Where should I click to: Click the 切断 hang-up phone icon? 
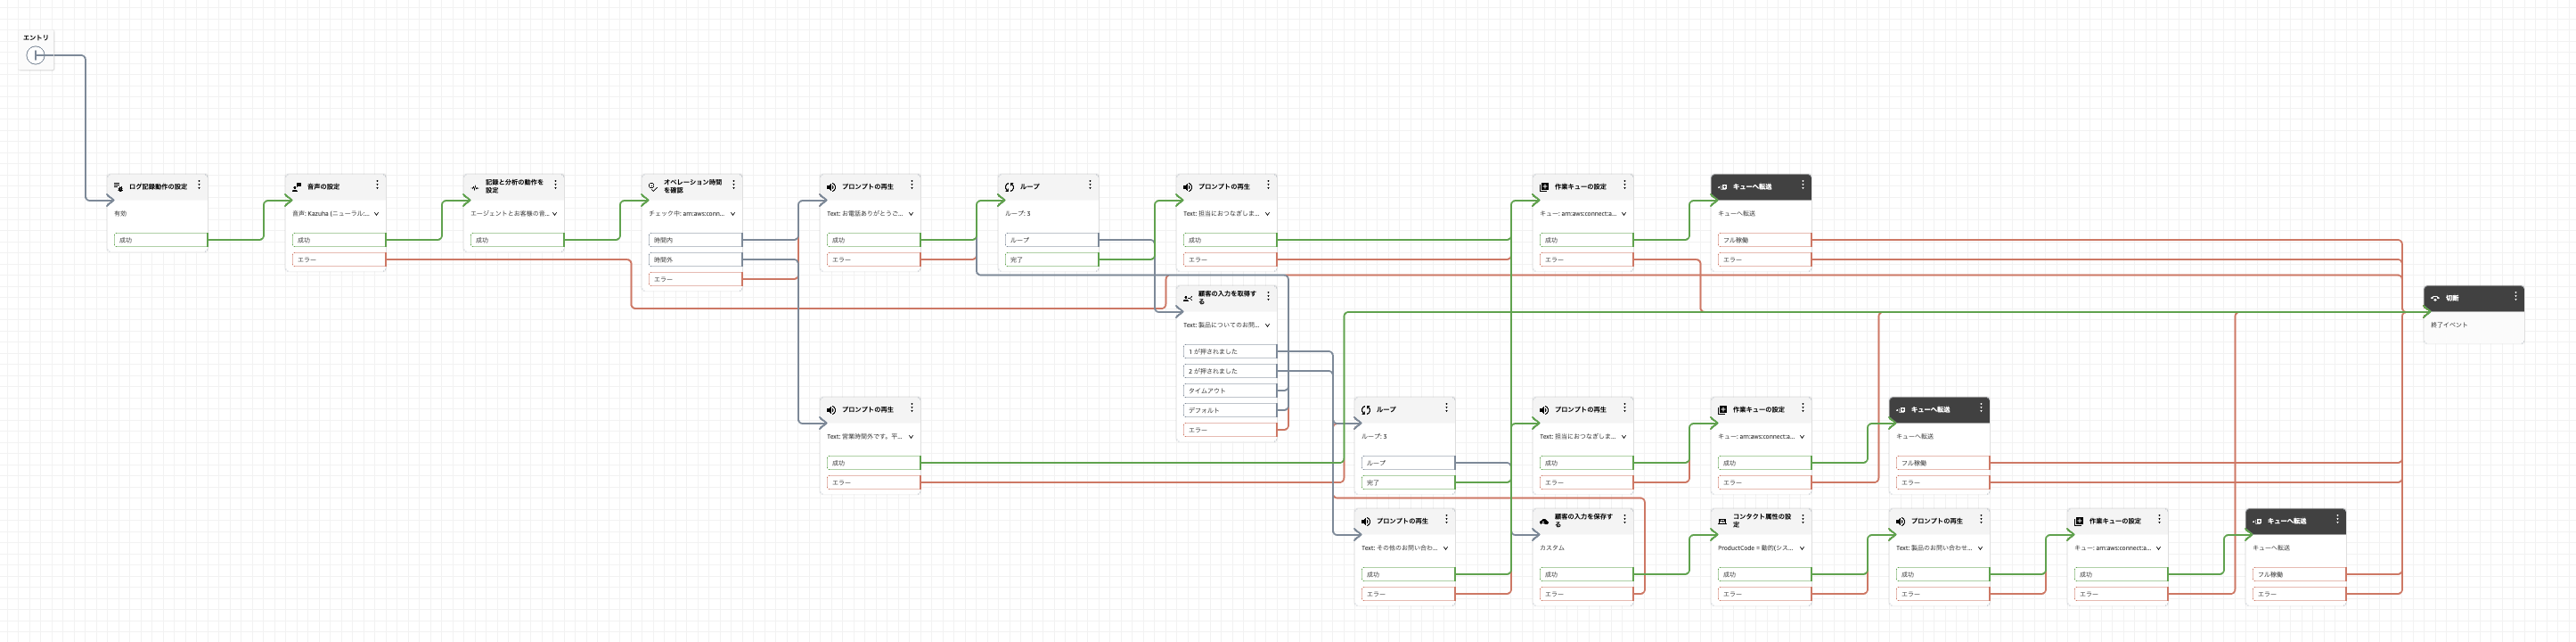click(x=2435, y=298)
